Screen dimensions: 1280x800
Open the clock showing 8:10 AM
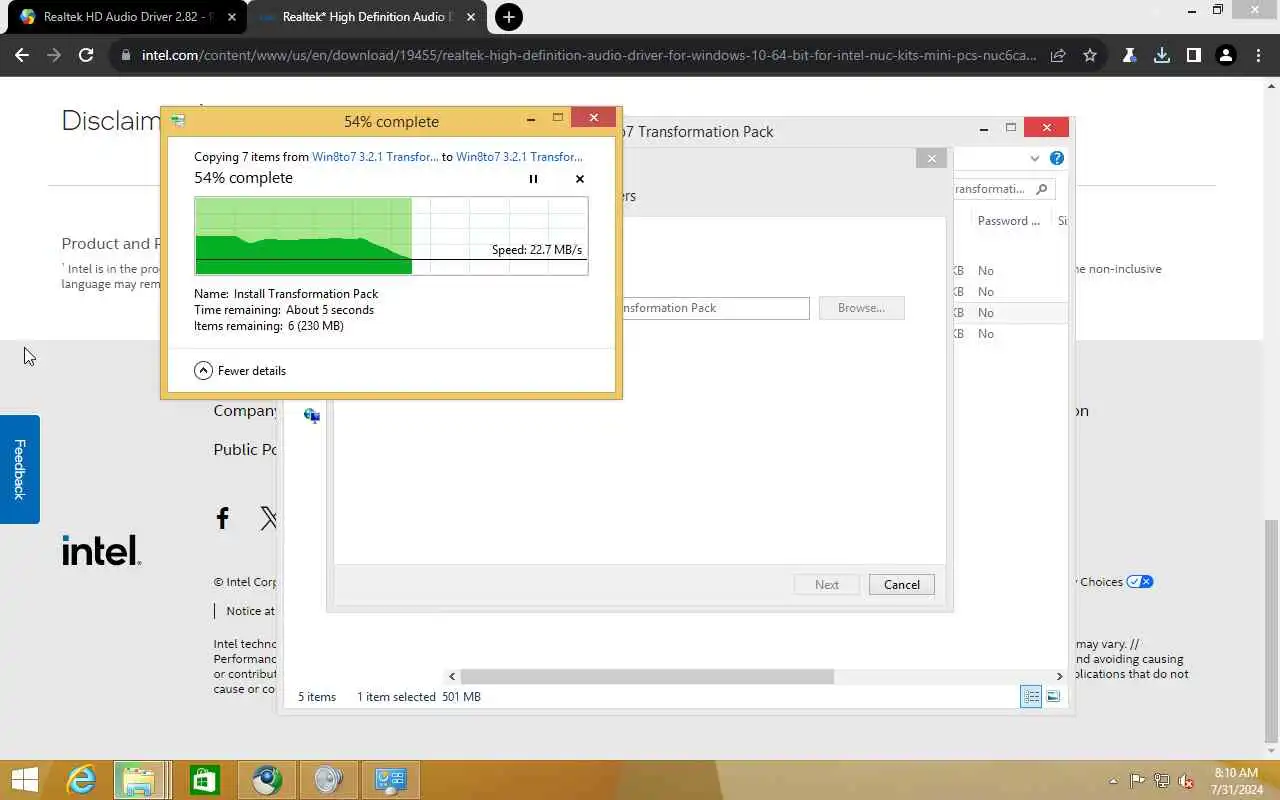tap(1236, 781)
